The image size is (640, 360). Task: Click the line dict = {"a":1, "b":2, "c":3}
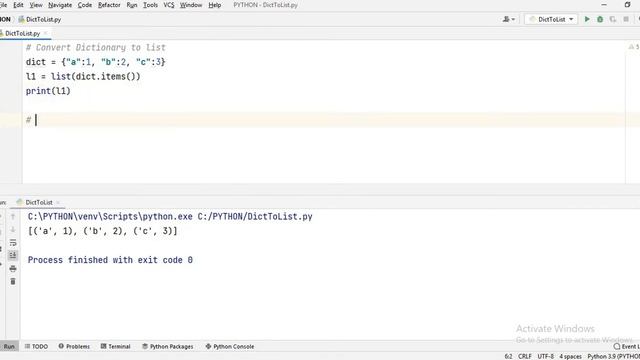click(96, 62)
